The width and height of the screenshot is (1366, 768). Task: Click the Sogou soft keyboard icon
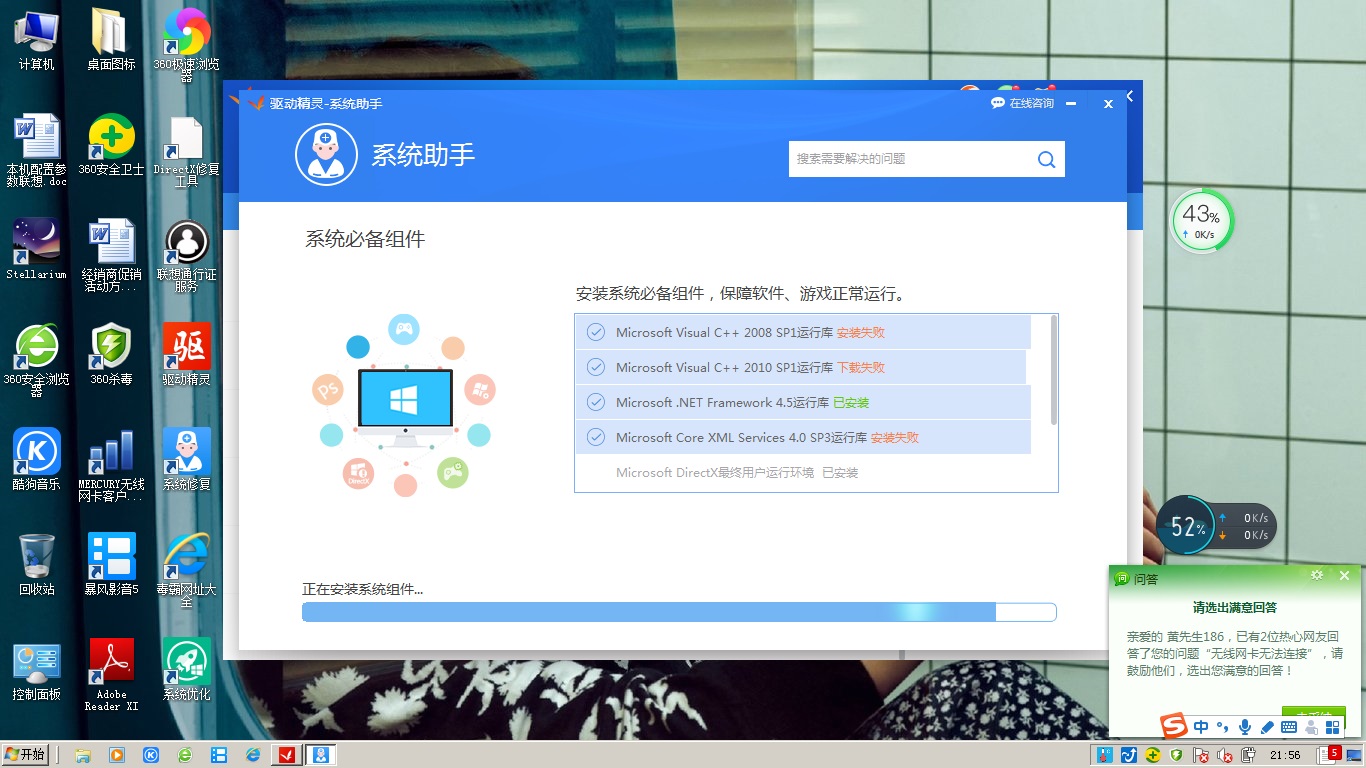tap(1290, 728)
